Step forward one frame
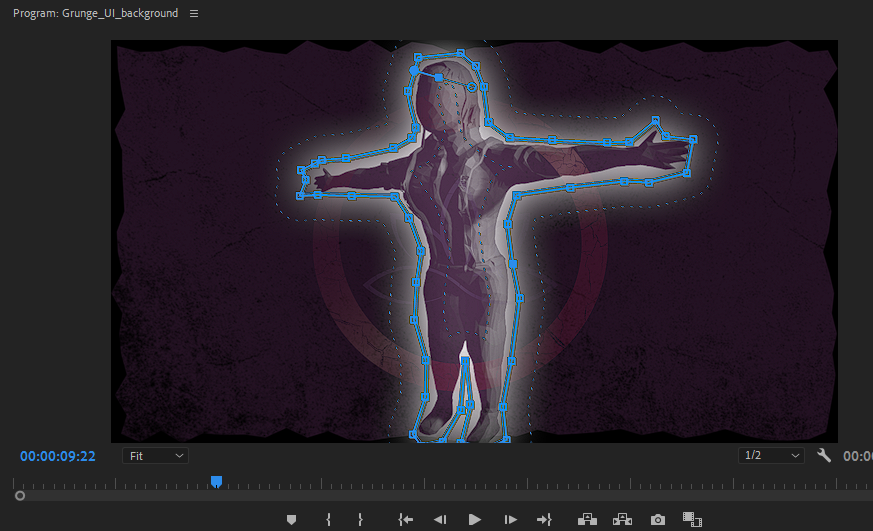 (510, 519)
